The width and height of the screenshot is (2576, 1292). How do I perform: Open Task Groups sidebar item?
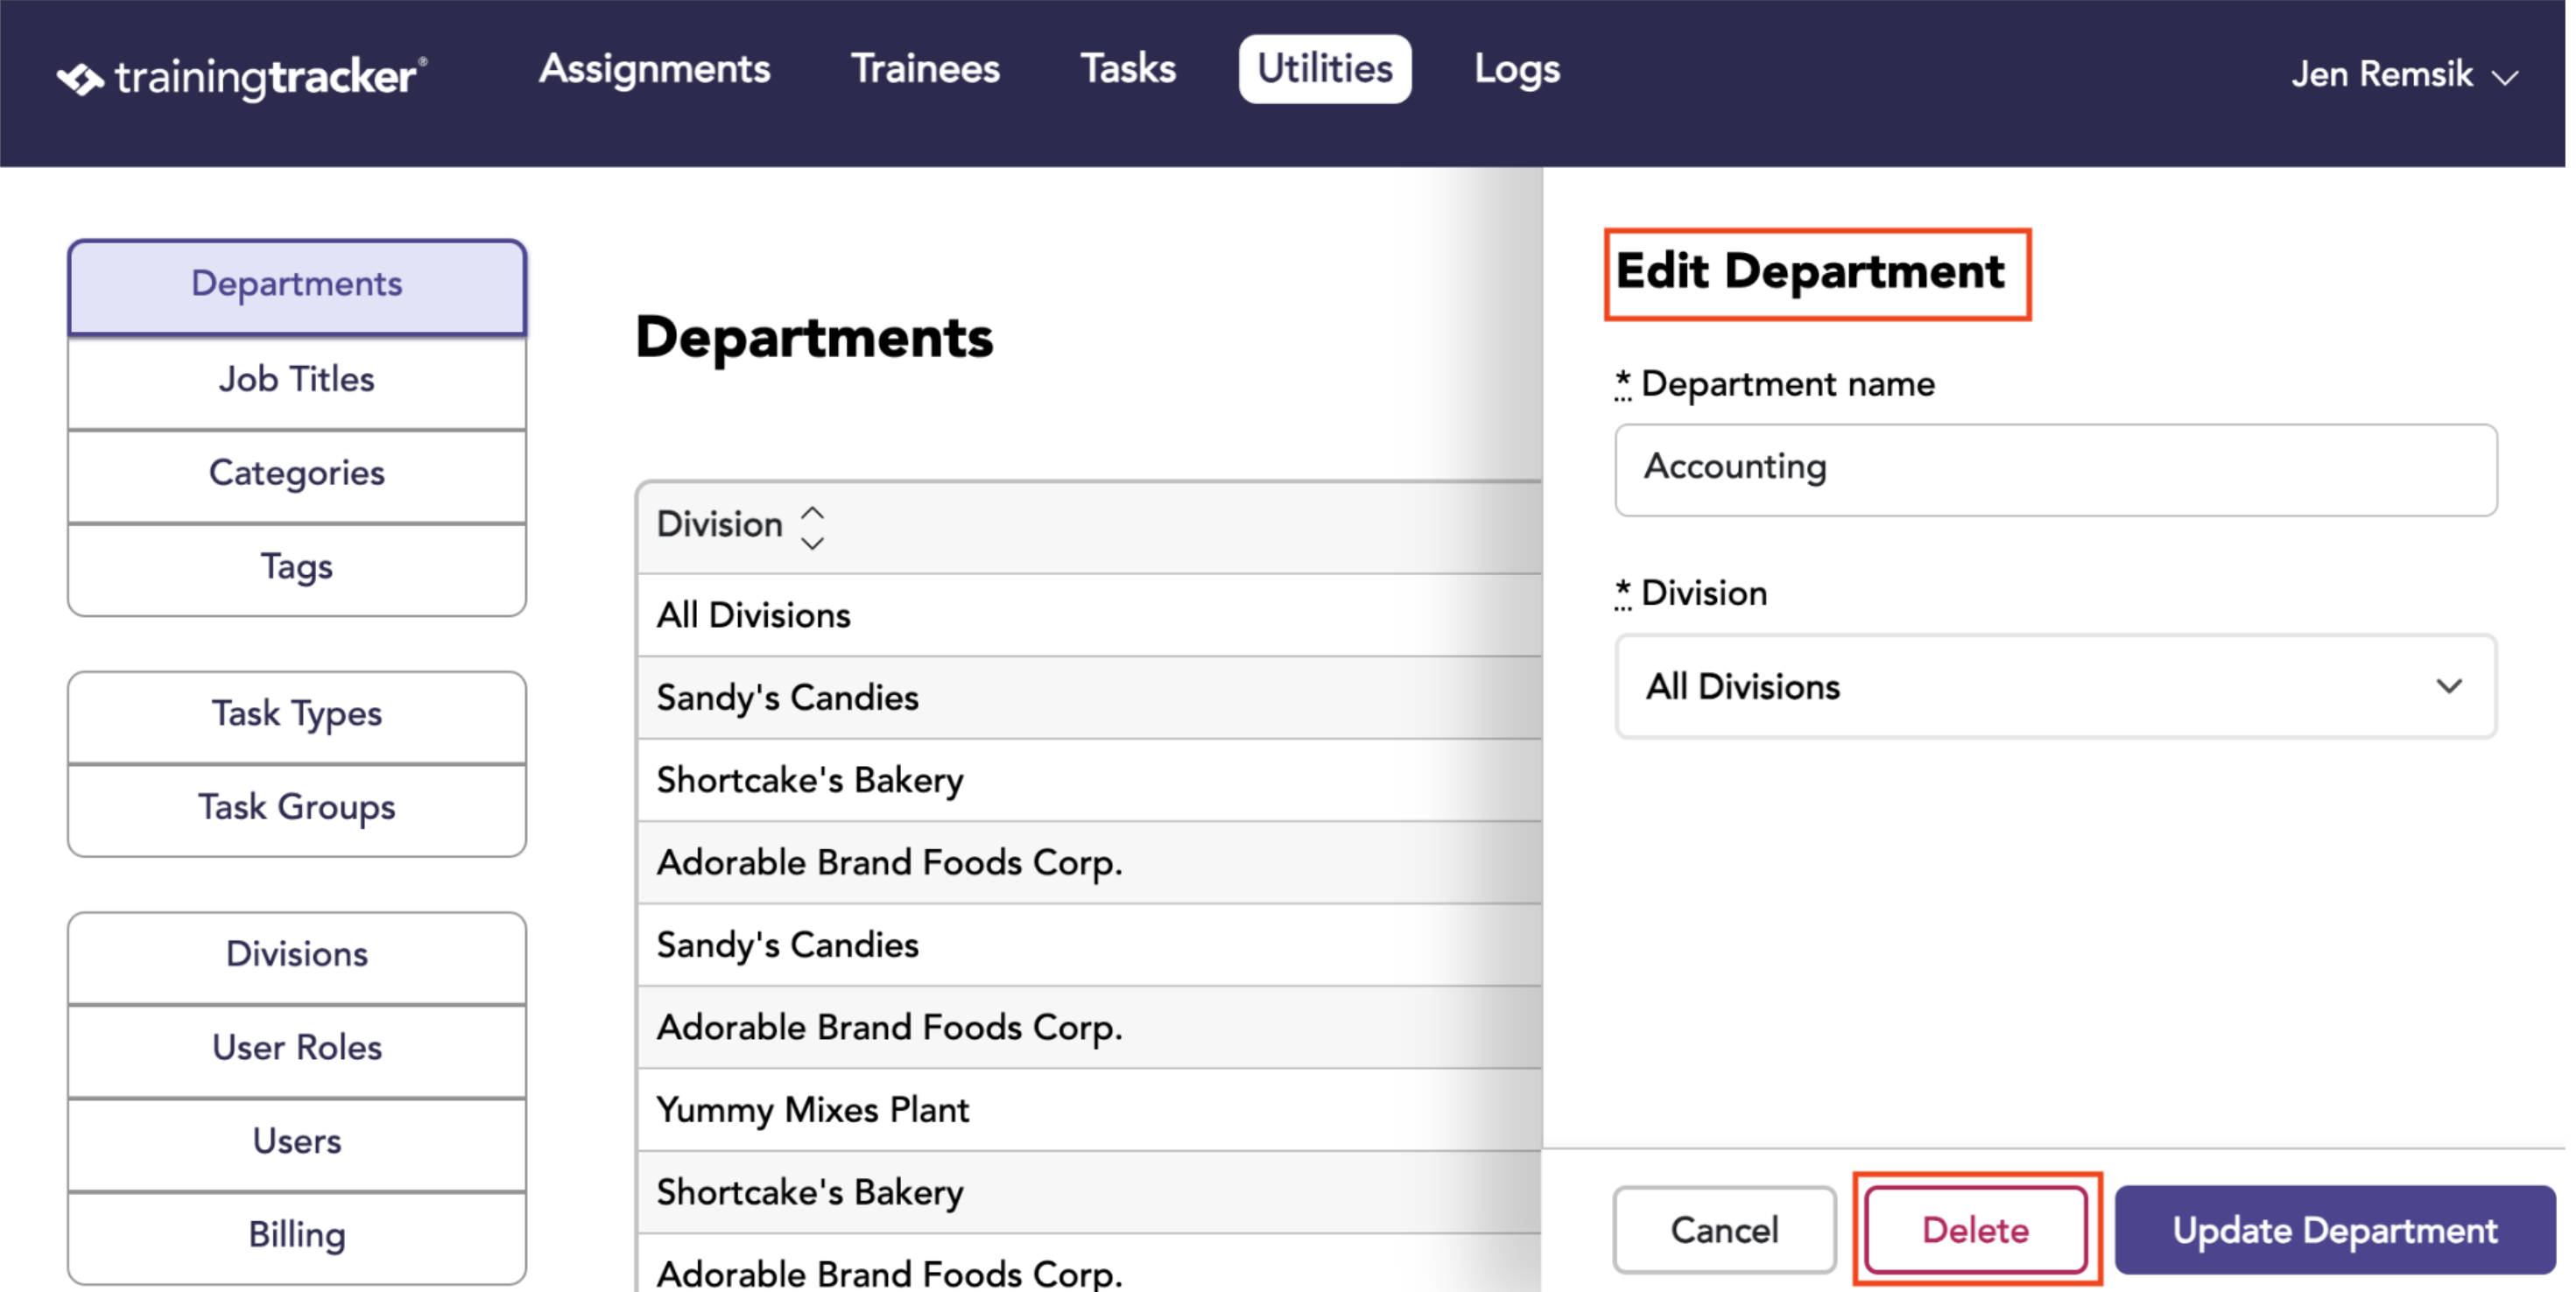297,808
